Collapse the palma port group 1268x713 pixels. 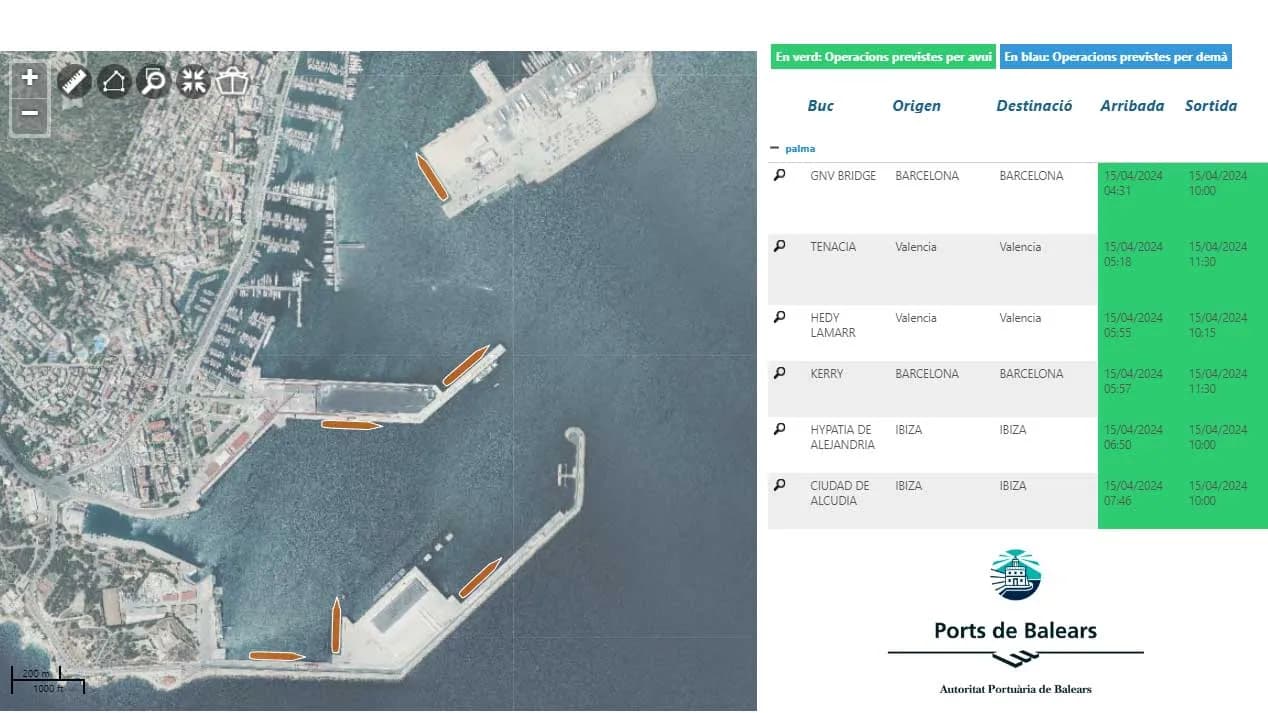point(774,148)
